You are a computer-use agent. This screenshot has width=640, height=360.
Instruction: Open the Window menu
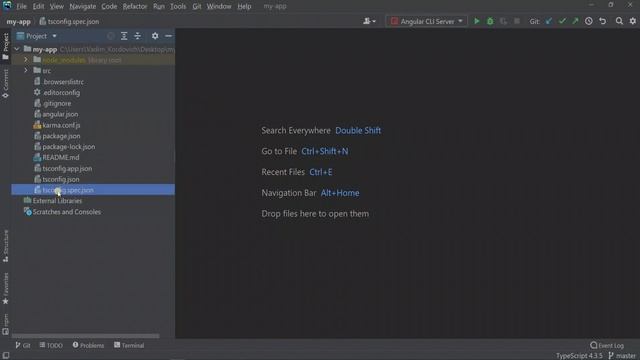pyautogui.click(x=219, y=7)
